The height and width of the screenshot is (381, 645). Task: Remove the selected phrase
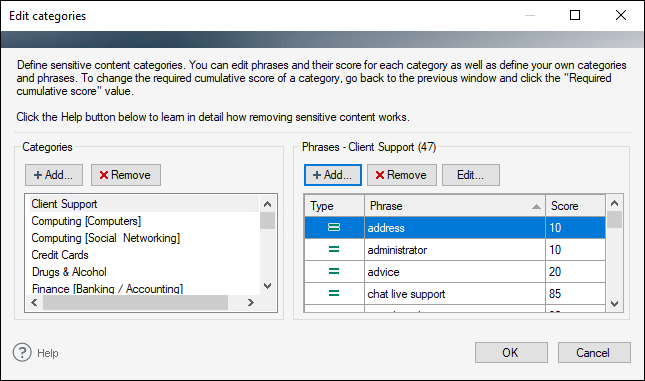coord(402,175)
